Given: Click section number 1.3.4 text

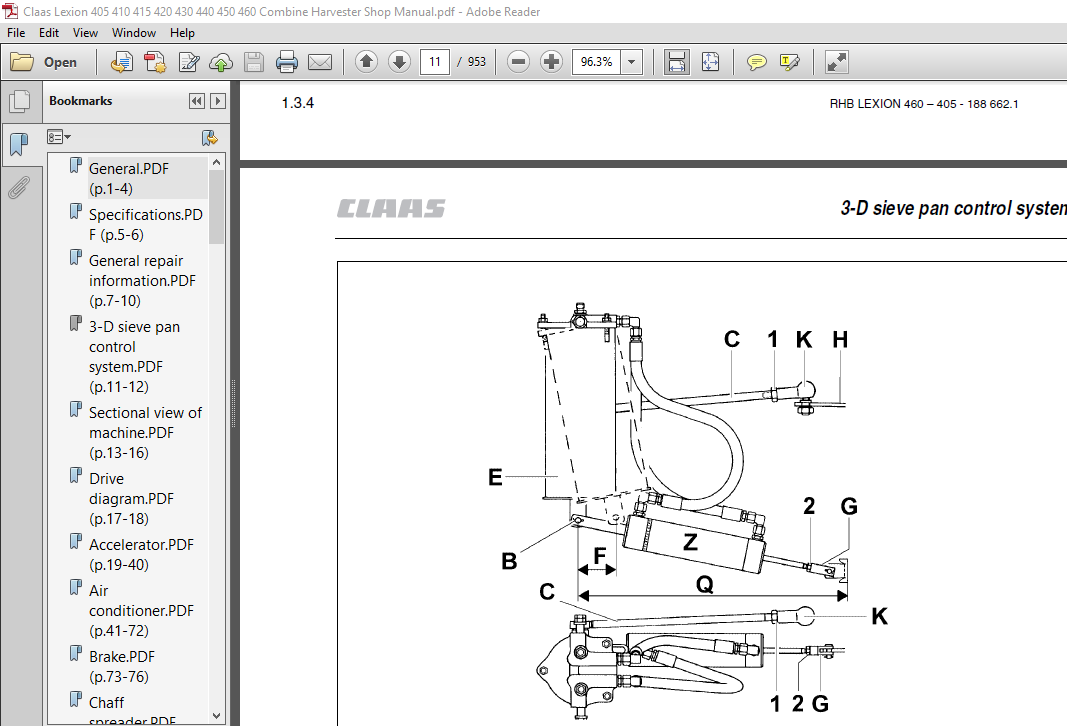Looking at the screenshot, I should pos(297,103).
